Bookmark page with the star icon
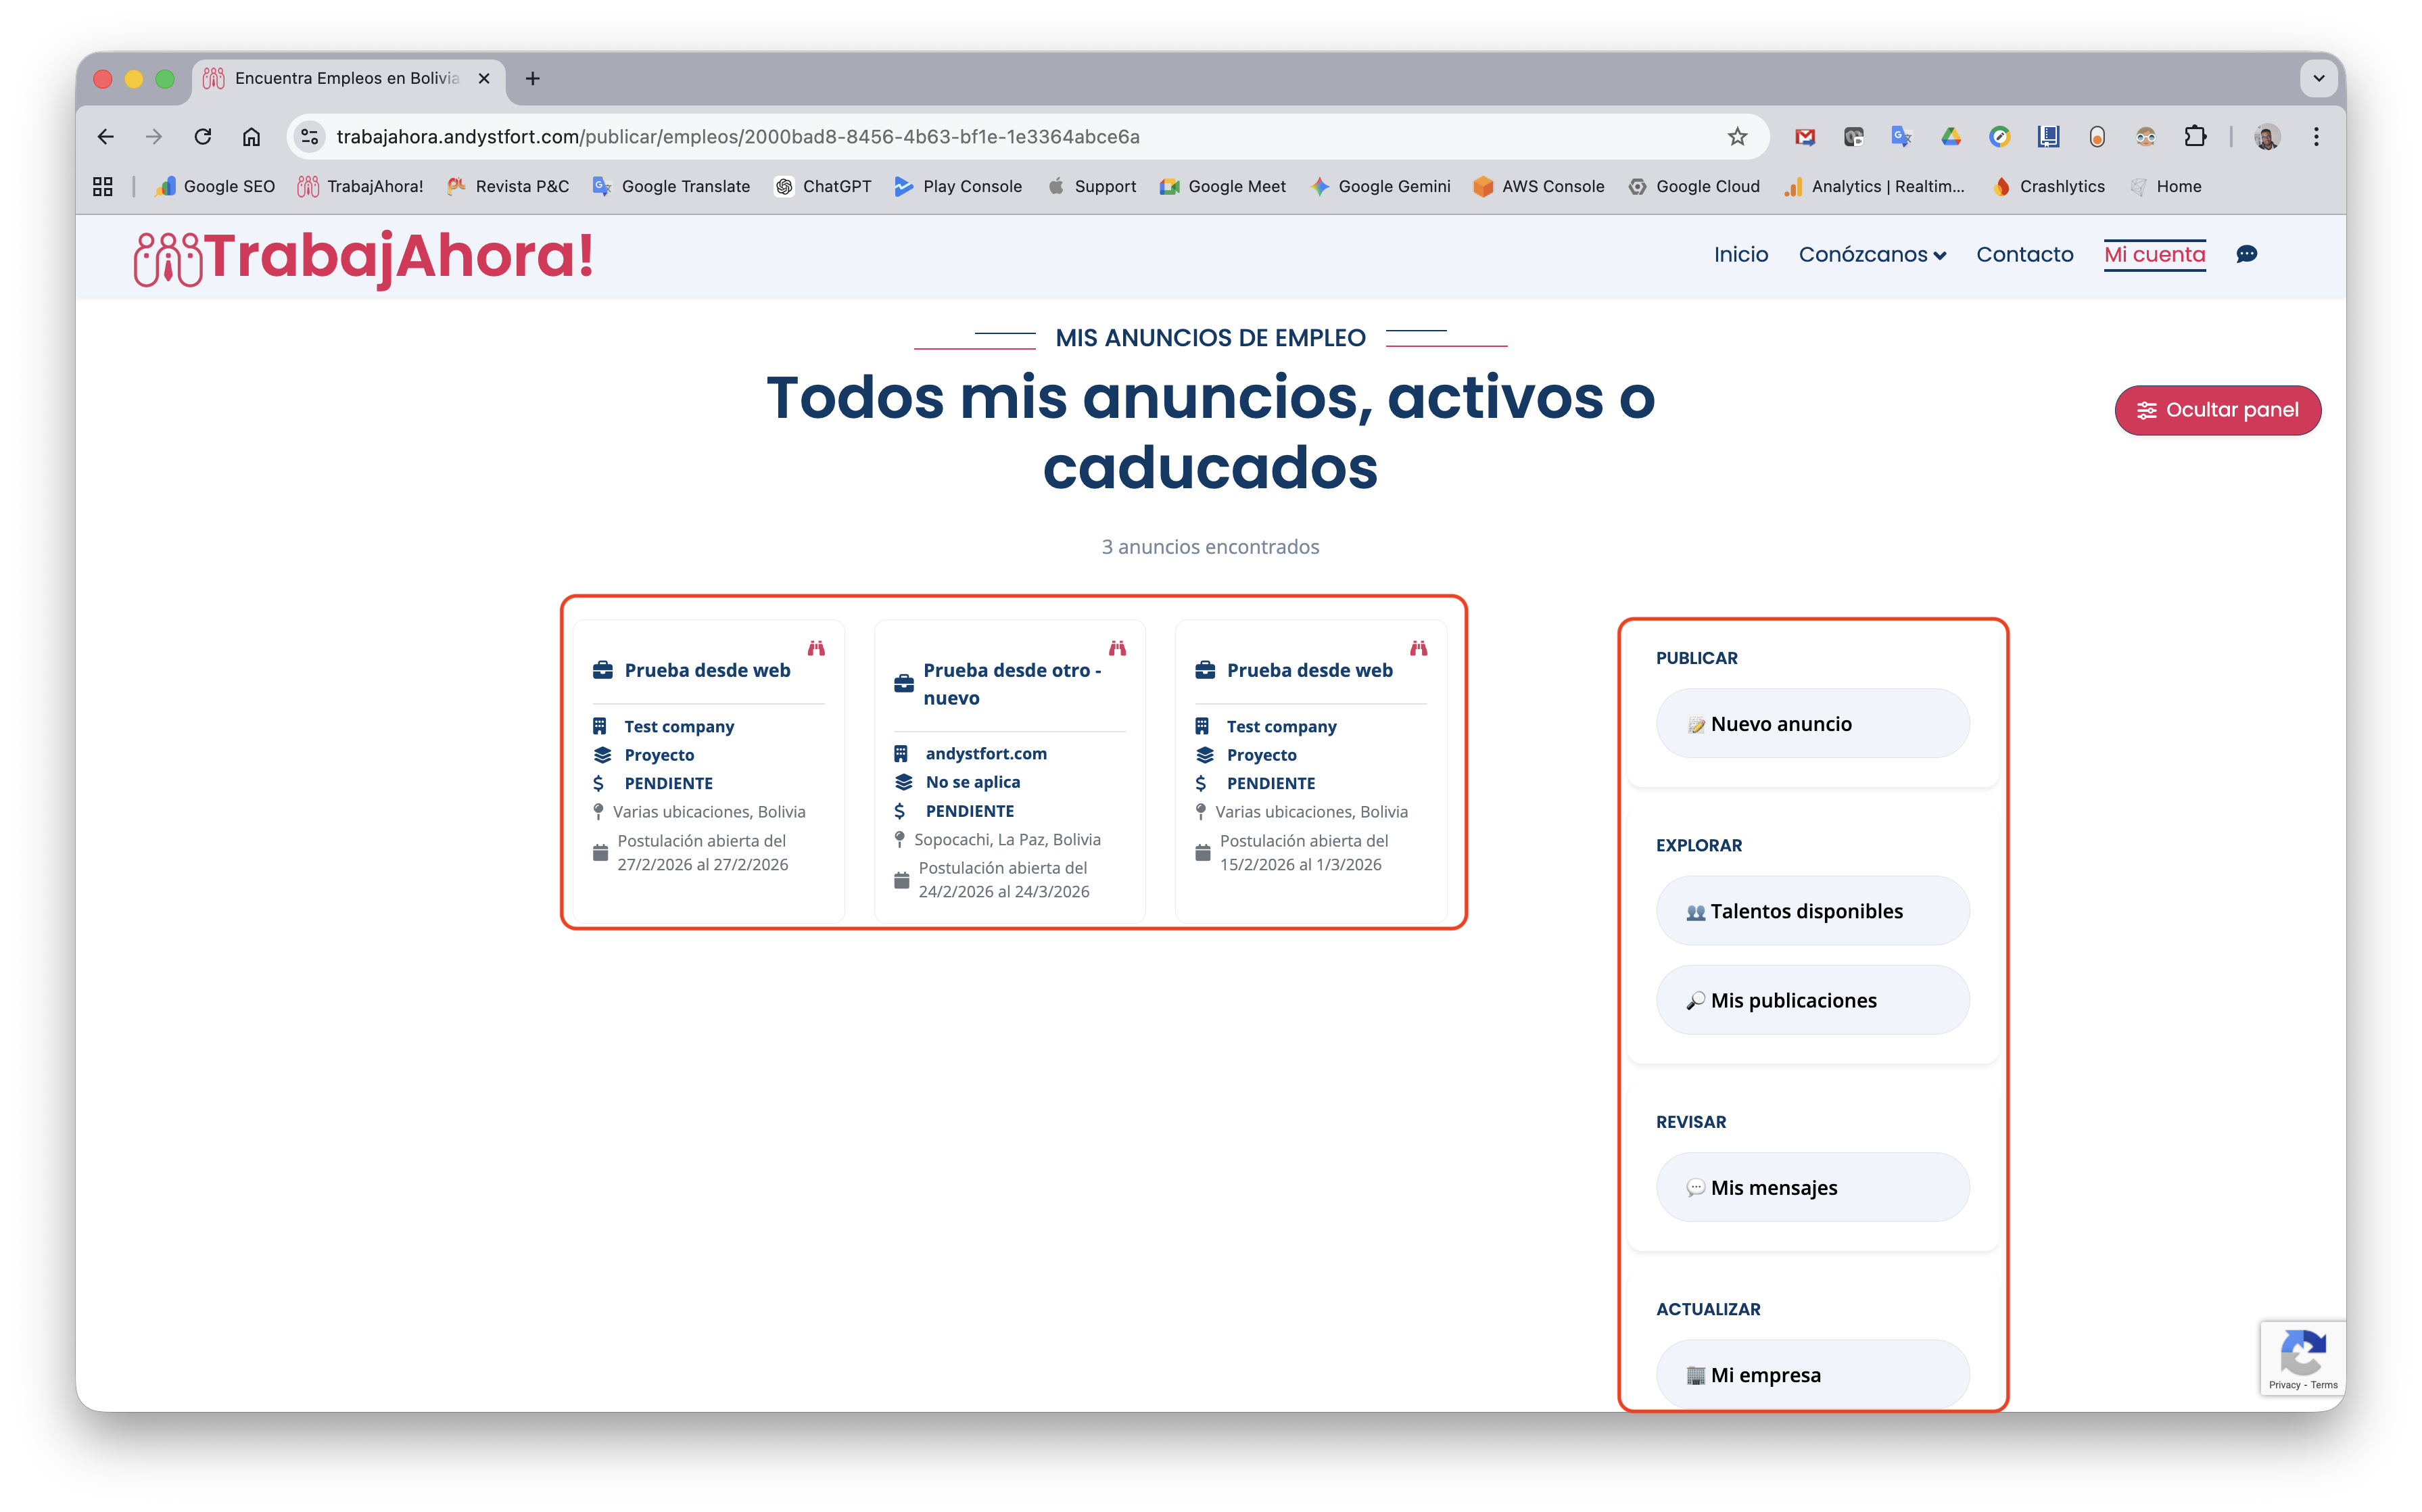This screenshot has width=2422, height=1512. 1737,137
